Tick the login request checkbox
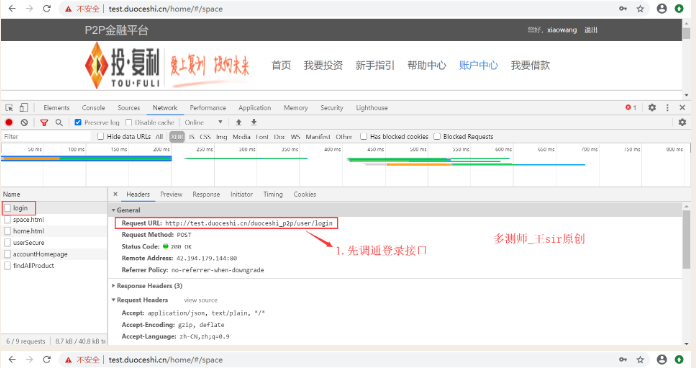 coord(8,208)
